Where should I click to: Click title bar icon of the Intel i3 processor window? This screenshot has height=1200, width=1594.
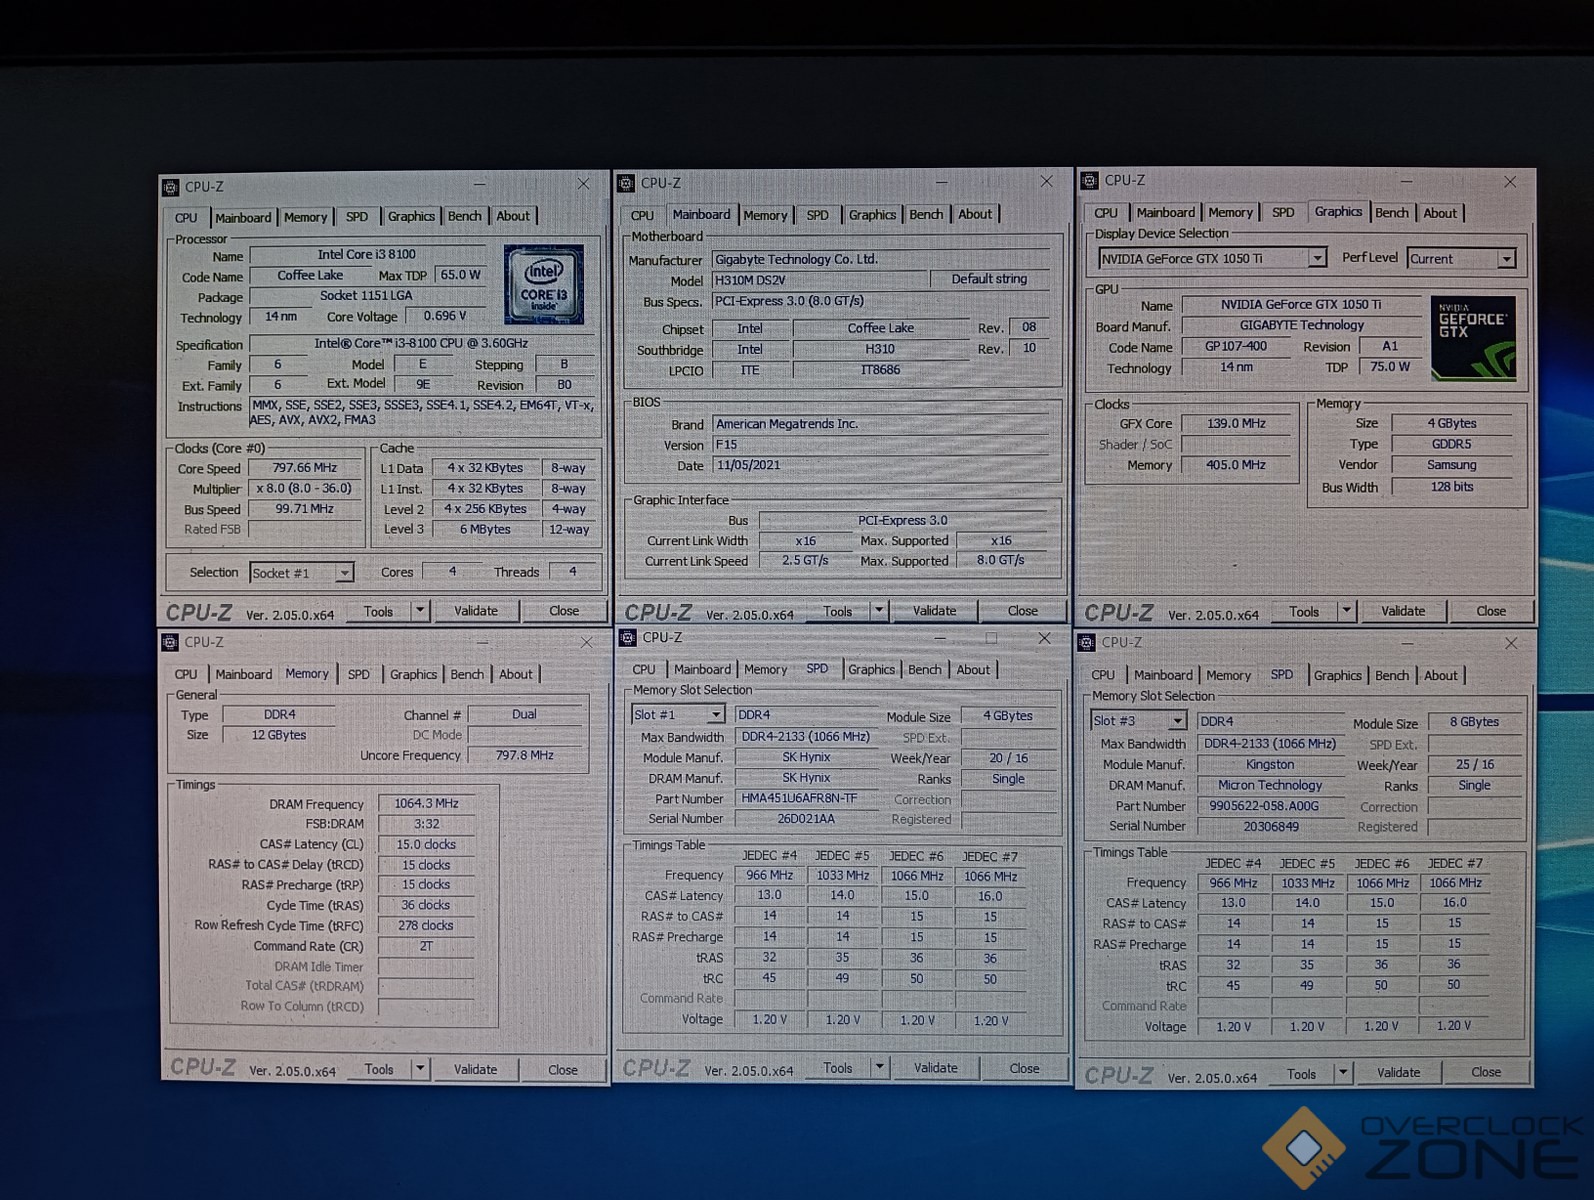tap(171, 187)
